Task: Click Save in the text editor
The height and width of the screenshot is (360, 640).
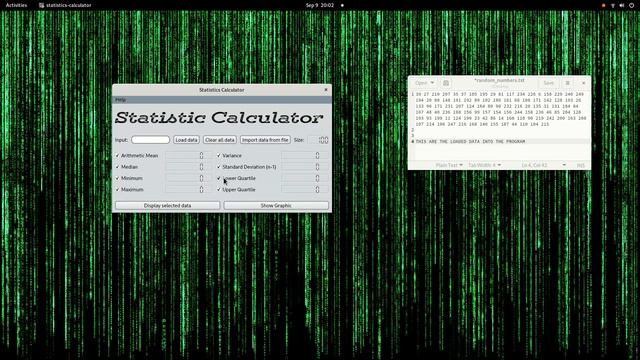Action: point(549,83)
